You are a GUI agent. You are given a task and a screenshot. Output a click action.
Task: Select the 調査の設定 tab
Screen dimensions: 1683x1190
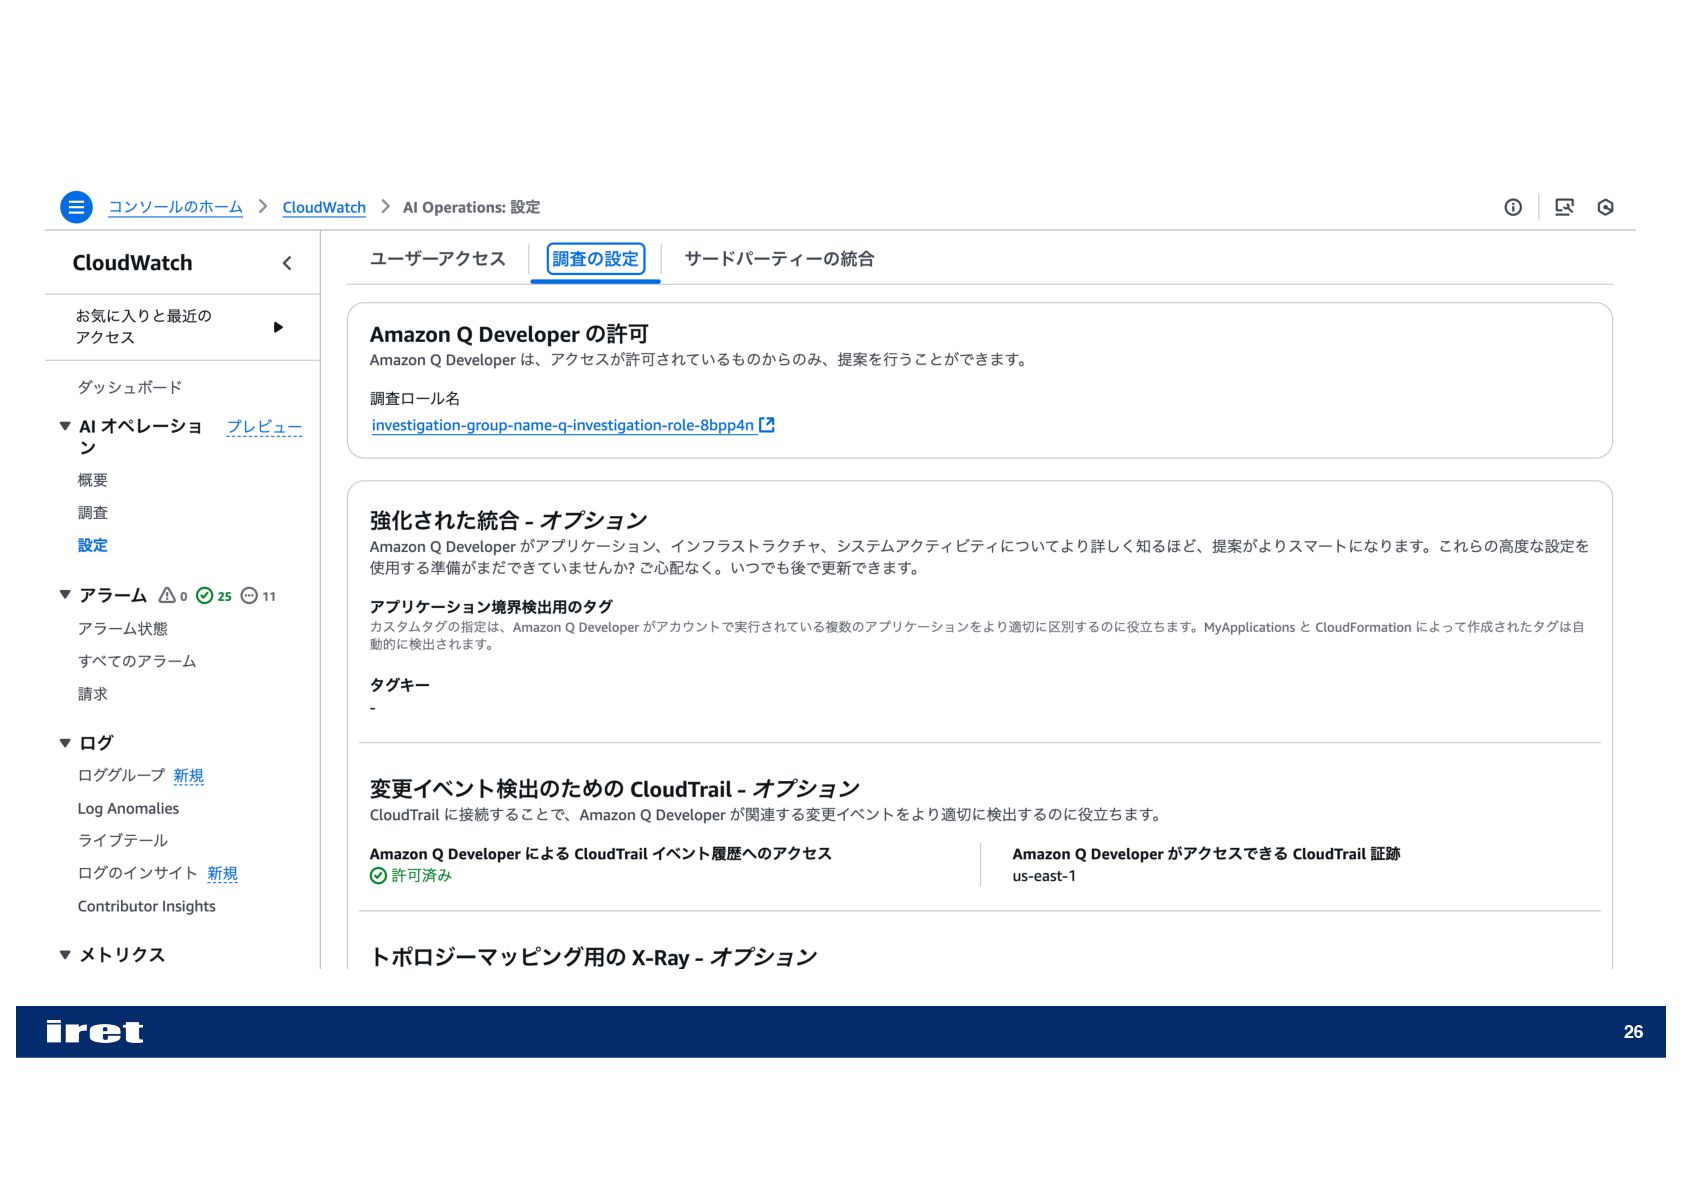coord(596,259)
